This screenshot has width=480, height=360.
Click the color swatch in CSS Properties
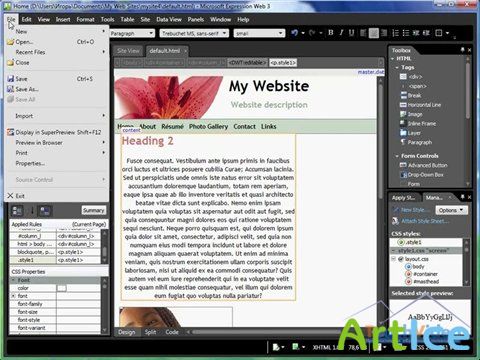point(62,288)
